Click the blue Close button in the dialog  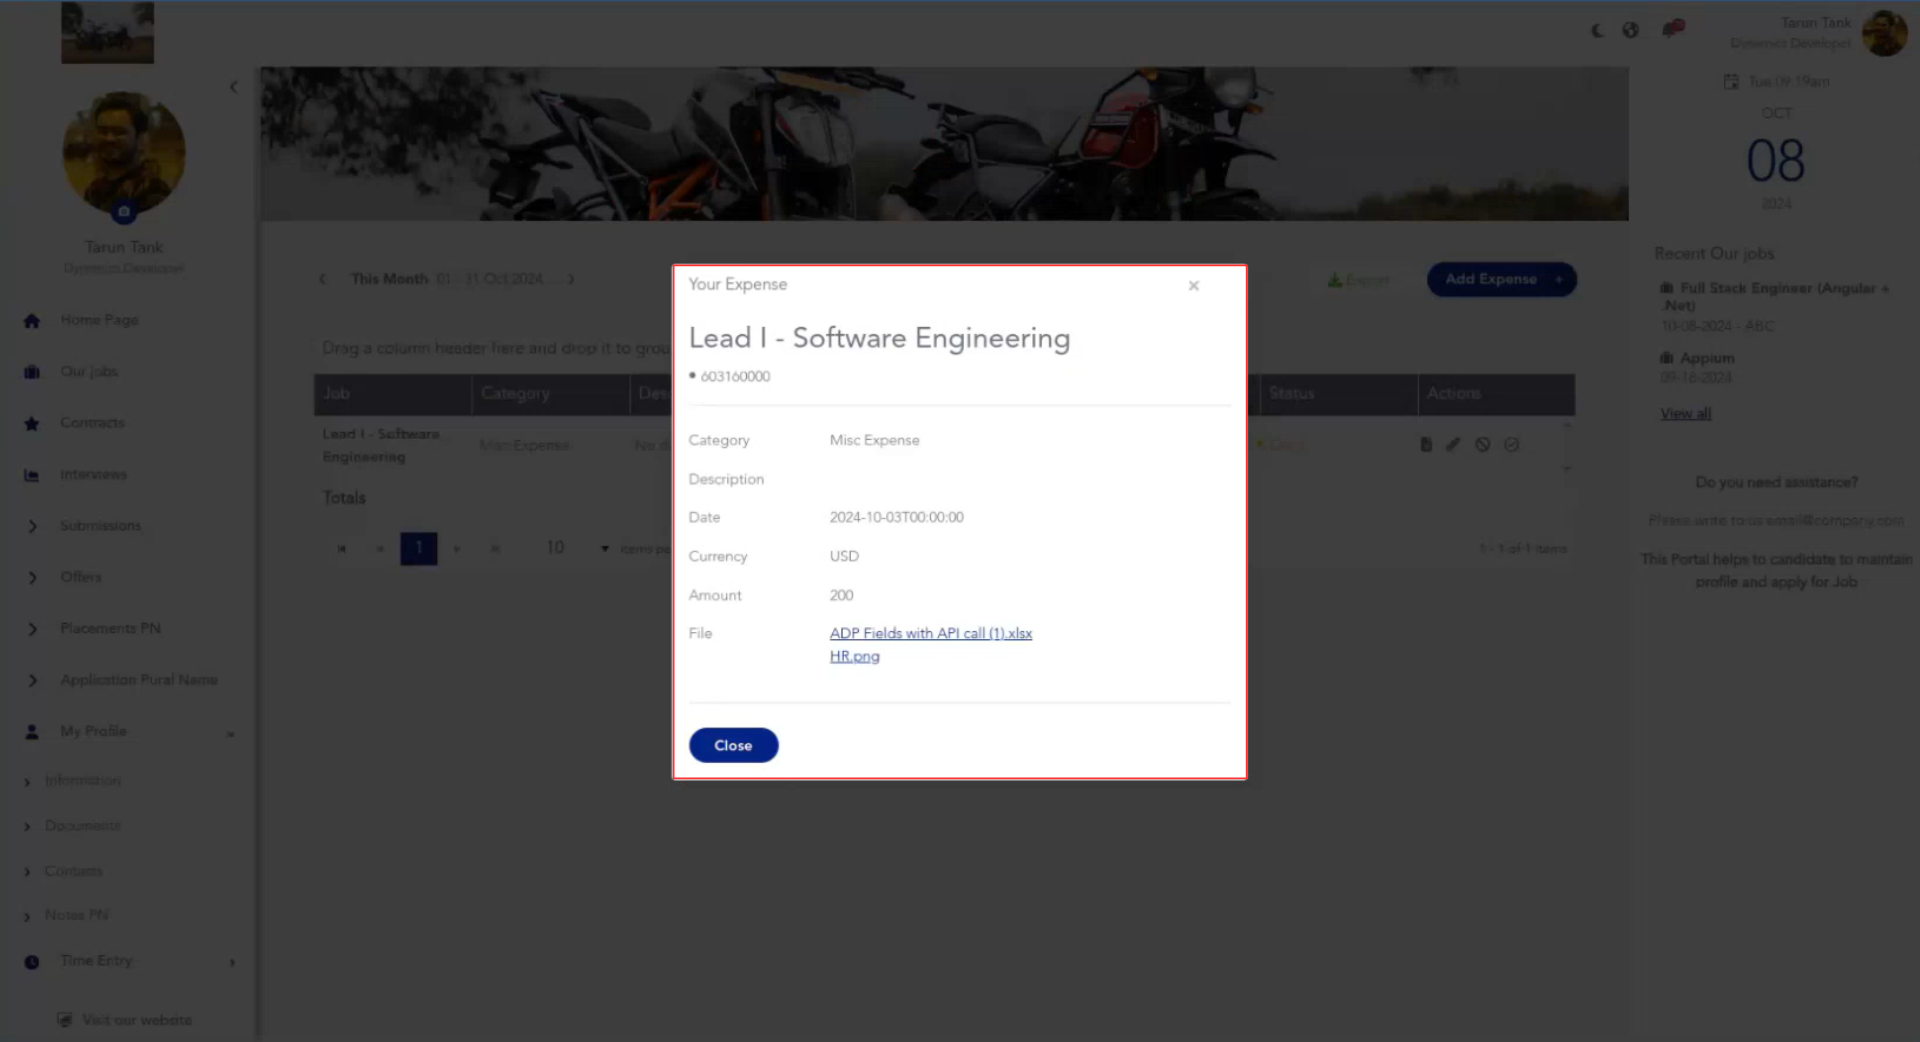point(733,745)
